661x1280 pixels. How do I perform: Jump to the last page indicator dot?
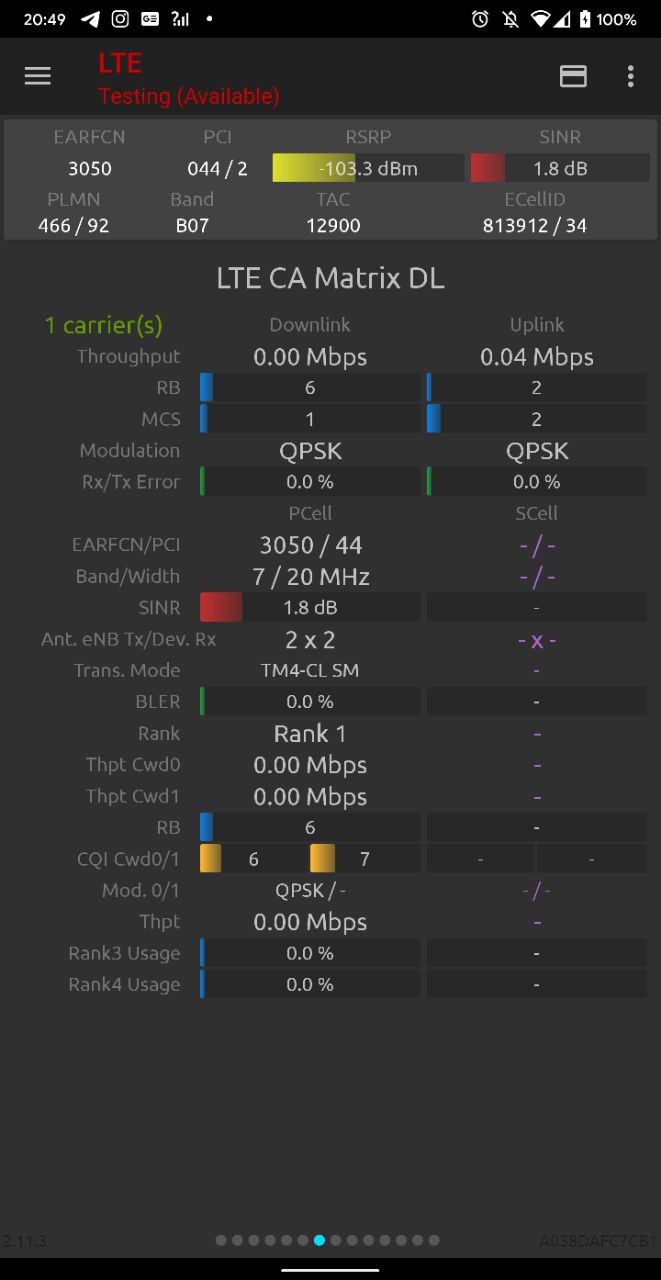pos(434,1240)
